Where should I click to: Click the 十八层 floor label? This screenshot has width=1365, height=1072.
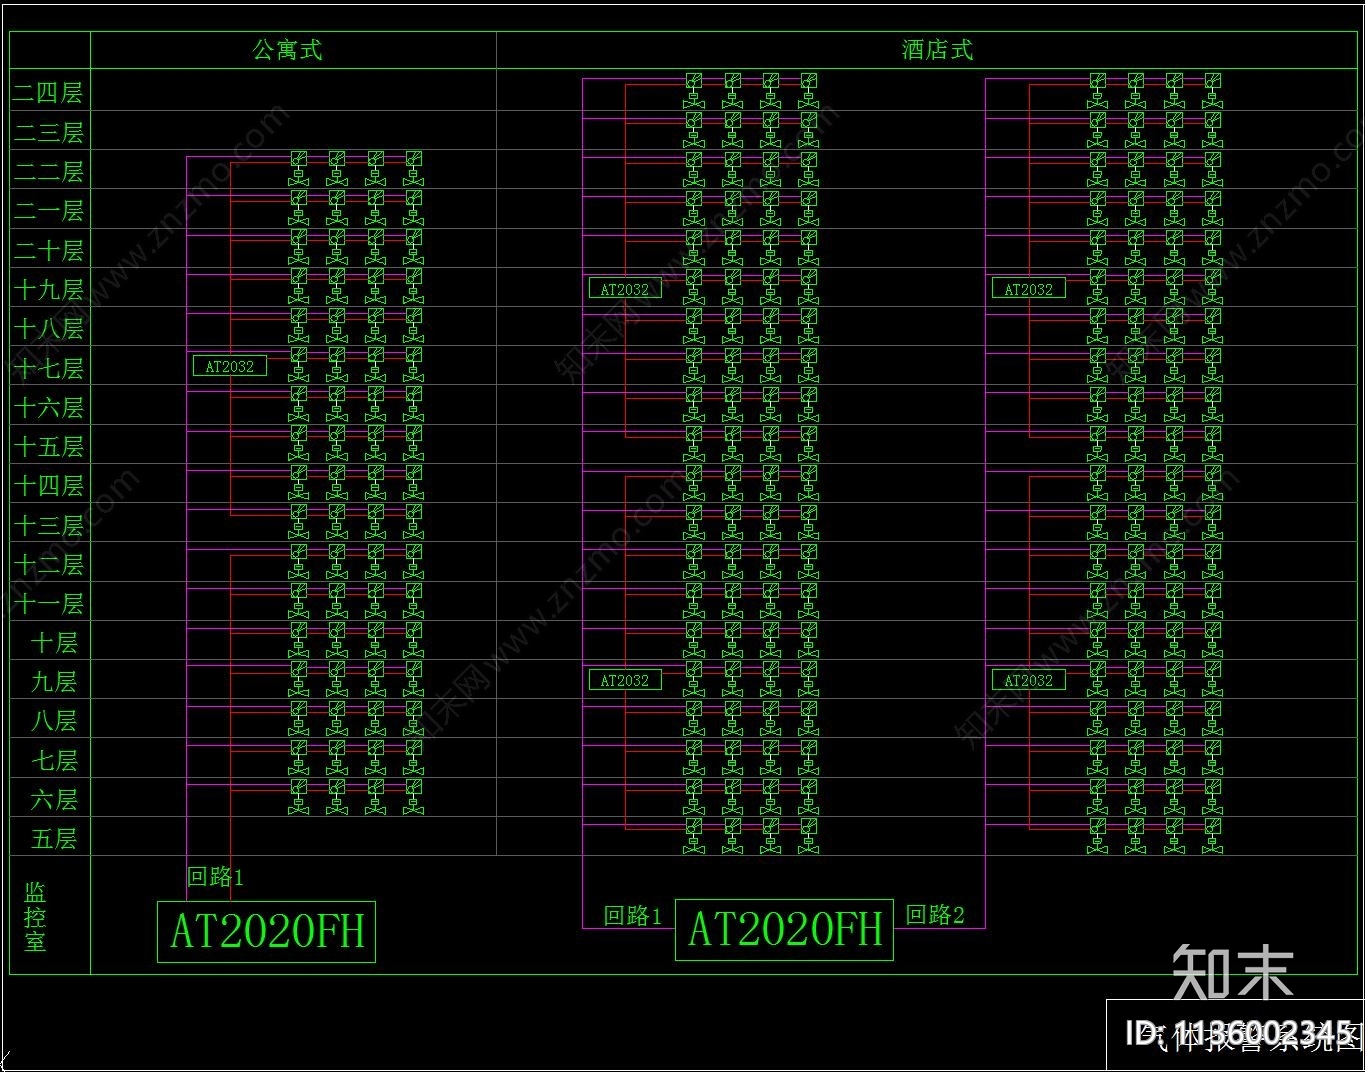click(48, 329)
